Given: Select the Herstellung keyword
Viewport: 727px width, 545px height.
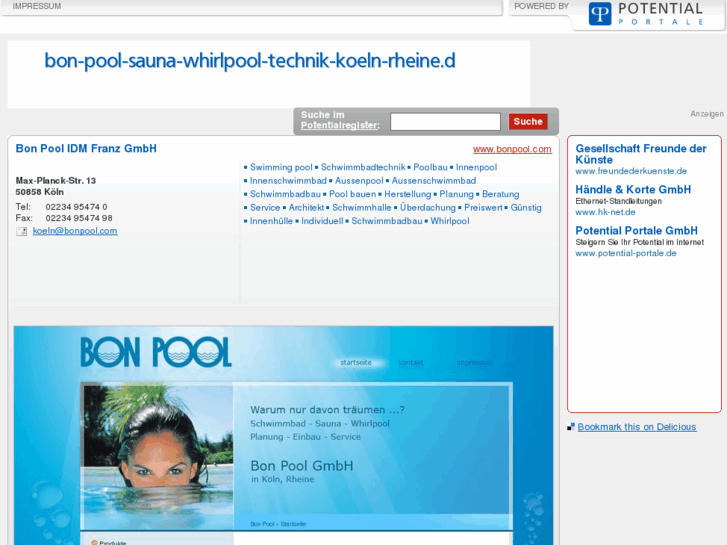Looking at the screenshot, I should click(x=408, y=194).
